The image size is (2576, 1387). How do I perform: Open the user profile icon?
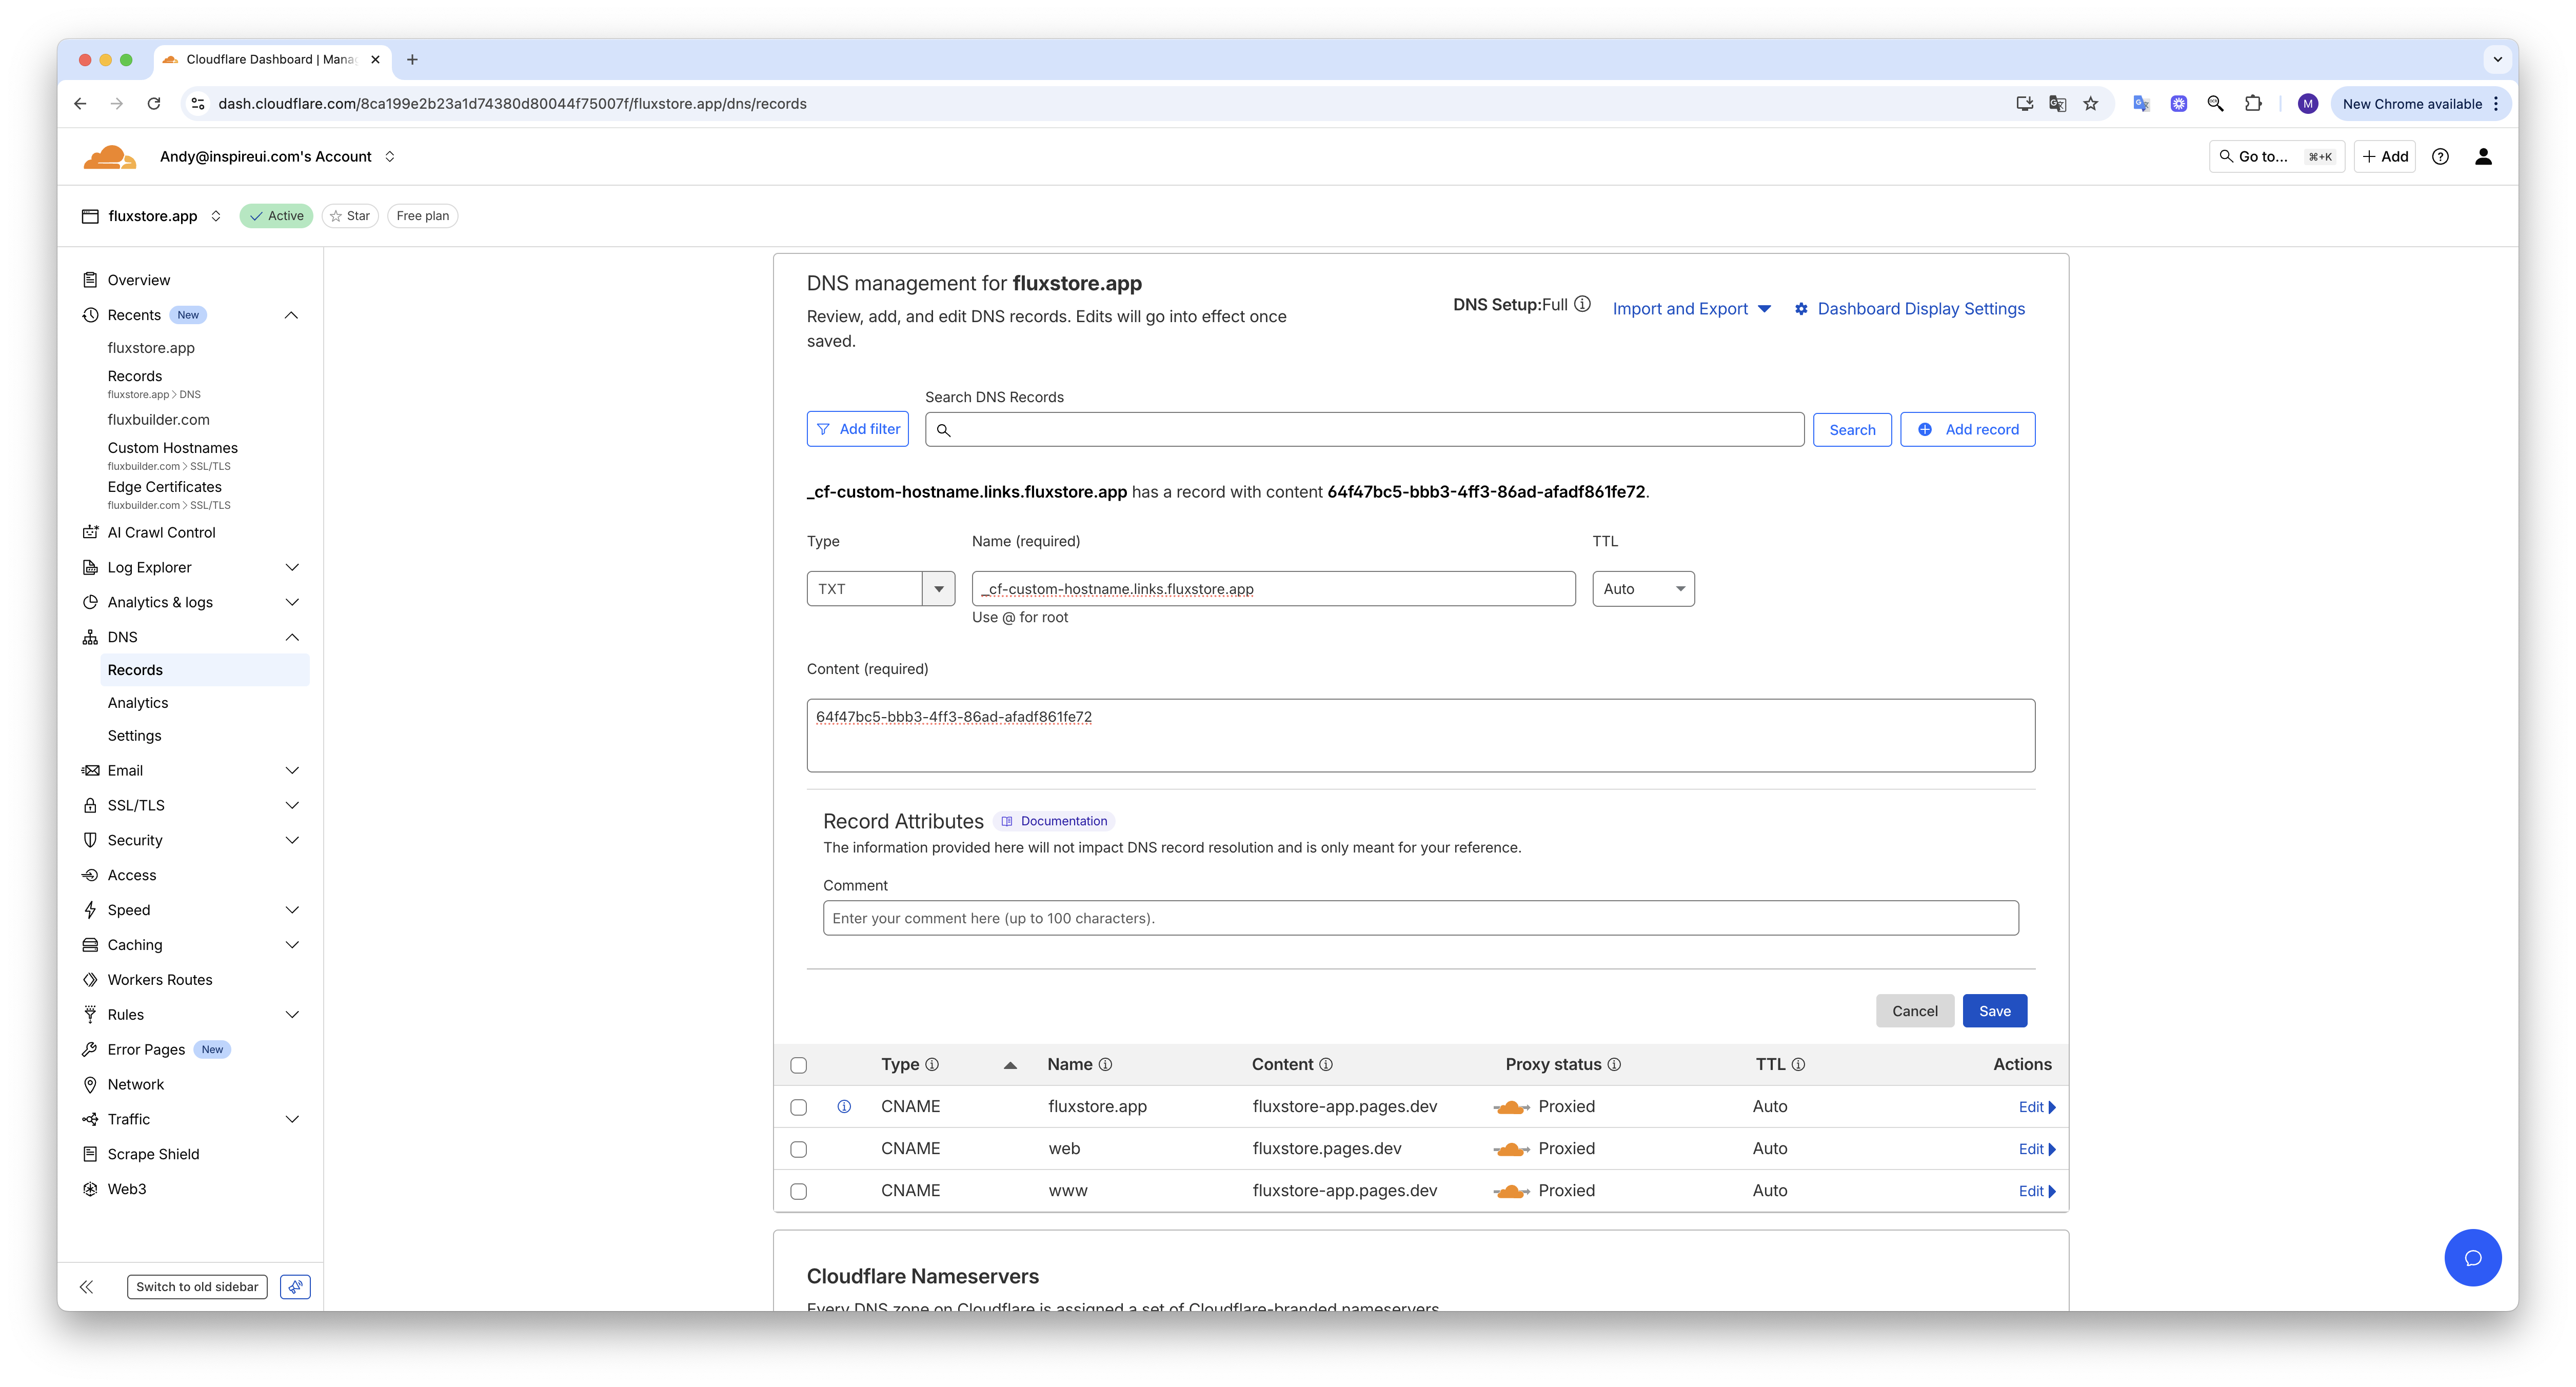(2483, 157)
